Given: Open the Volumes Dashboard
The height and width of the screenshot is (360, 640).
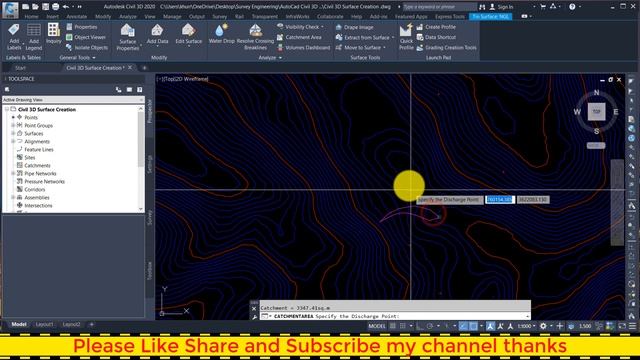Looking at the screenshot, I should coord(303,47).
